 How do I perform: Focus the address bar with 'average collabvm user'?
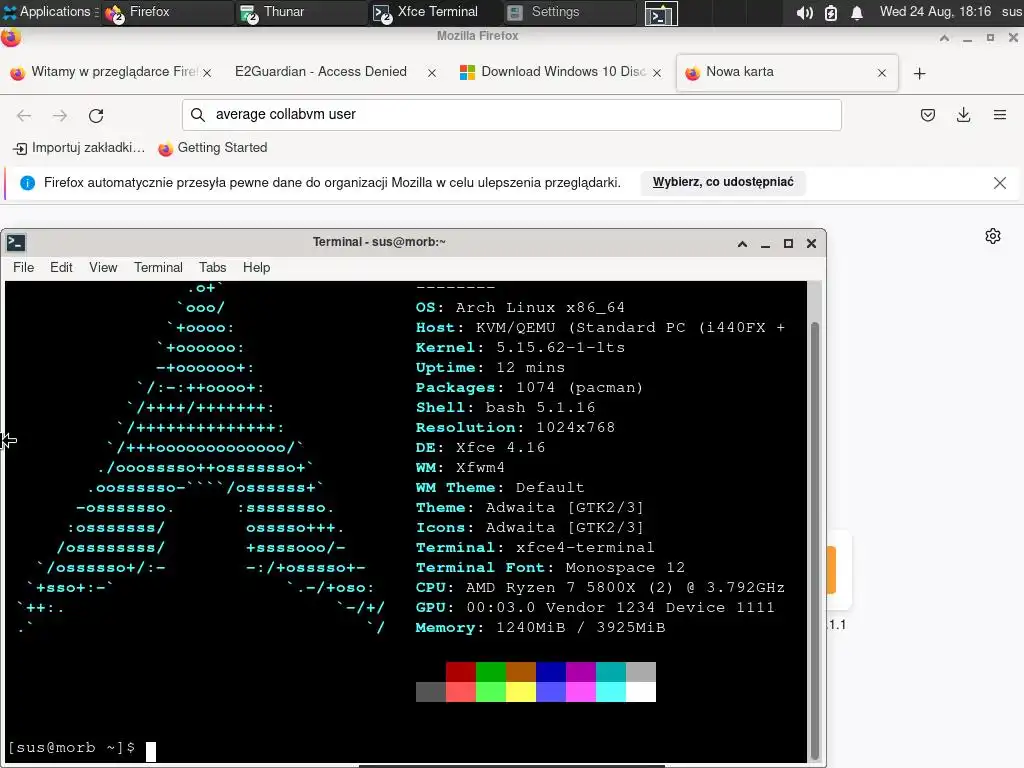pyautogui.click(x=511, y=115)
